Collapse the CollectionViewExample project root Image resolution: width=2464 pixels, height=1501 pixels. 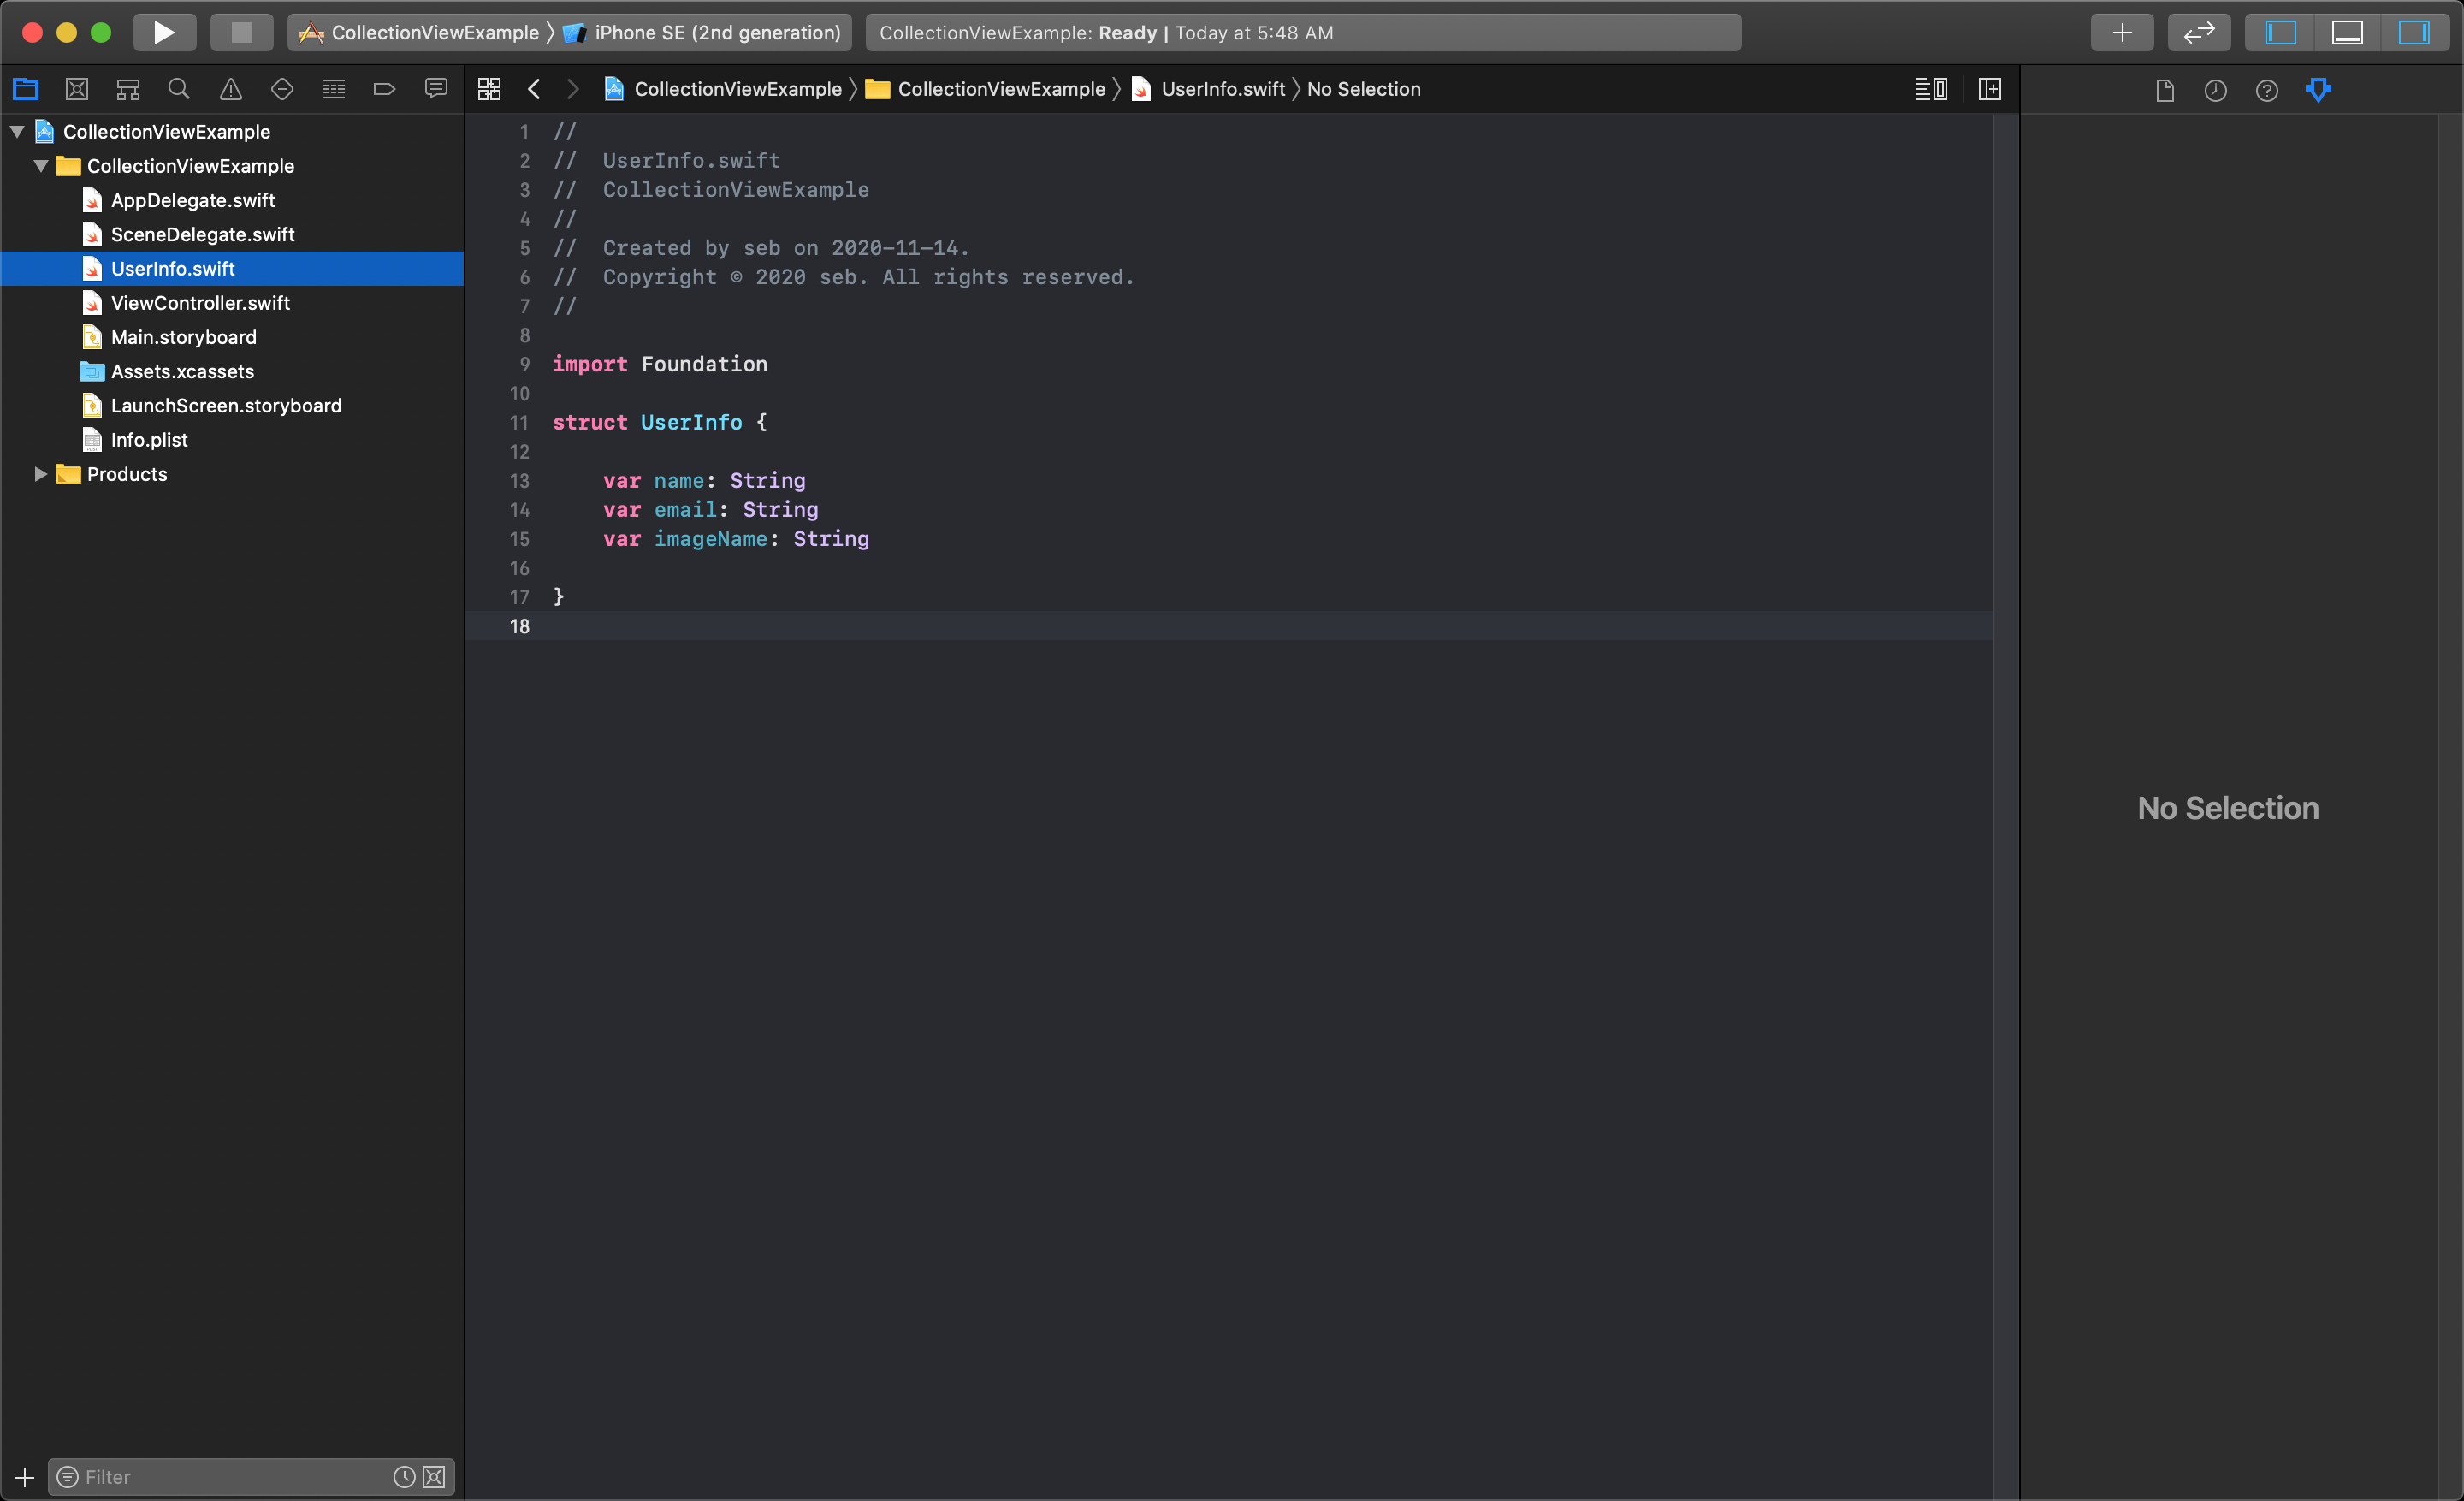[x=17, y=132]
